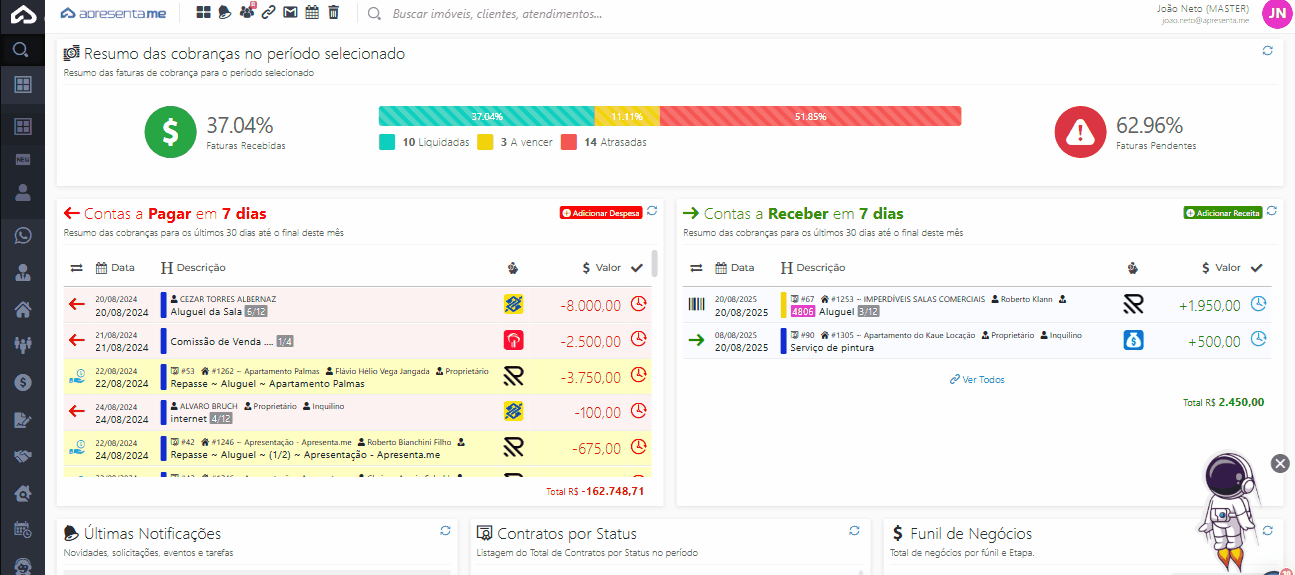Click the red Atrasadas segment of progress bar

[810, 116]
